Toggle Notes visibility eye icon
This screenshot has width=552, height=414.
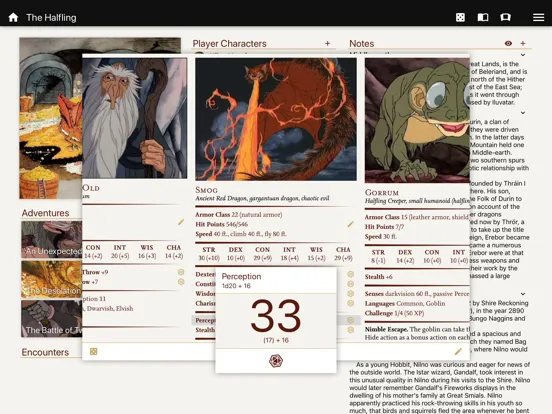tap(508, 43)
